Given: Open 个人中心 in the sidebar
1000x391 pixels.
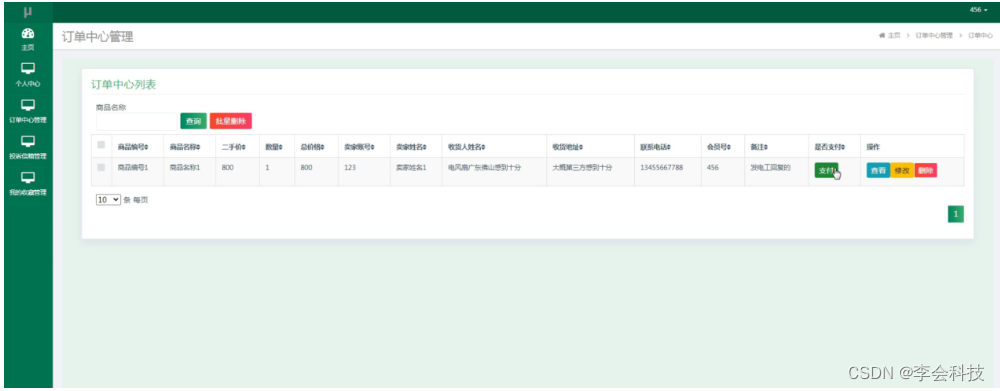Looking at the screenshot, I should click(28, 75).
